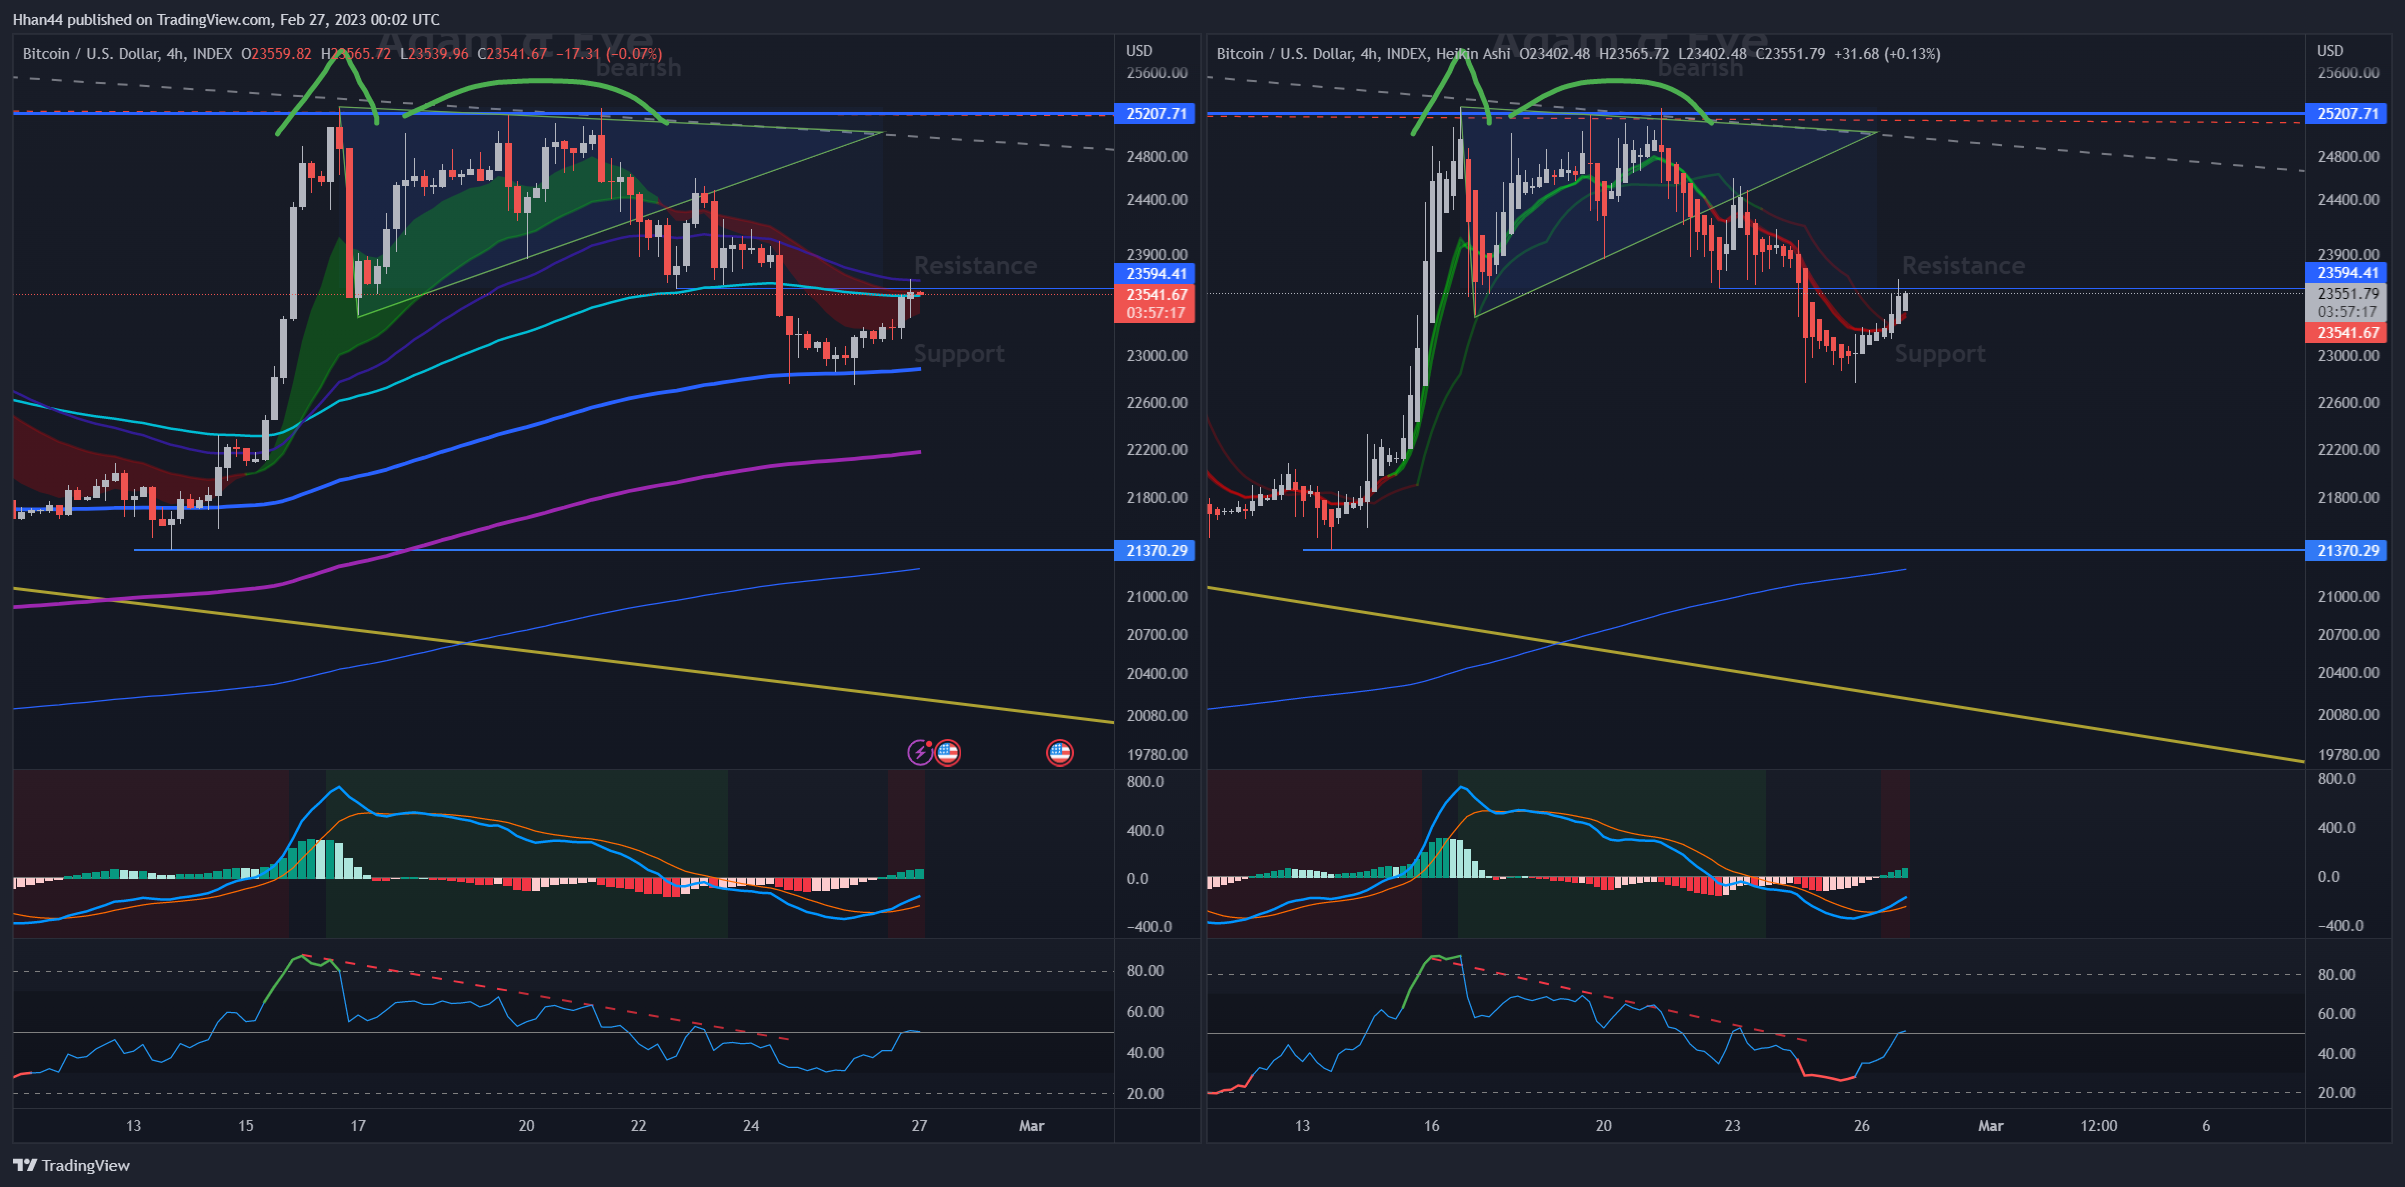
Task: Click the '6' date on the right time axis
Action: click(x=2206, y=1126)
